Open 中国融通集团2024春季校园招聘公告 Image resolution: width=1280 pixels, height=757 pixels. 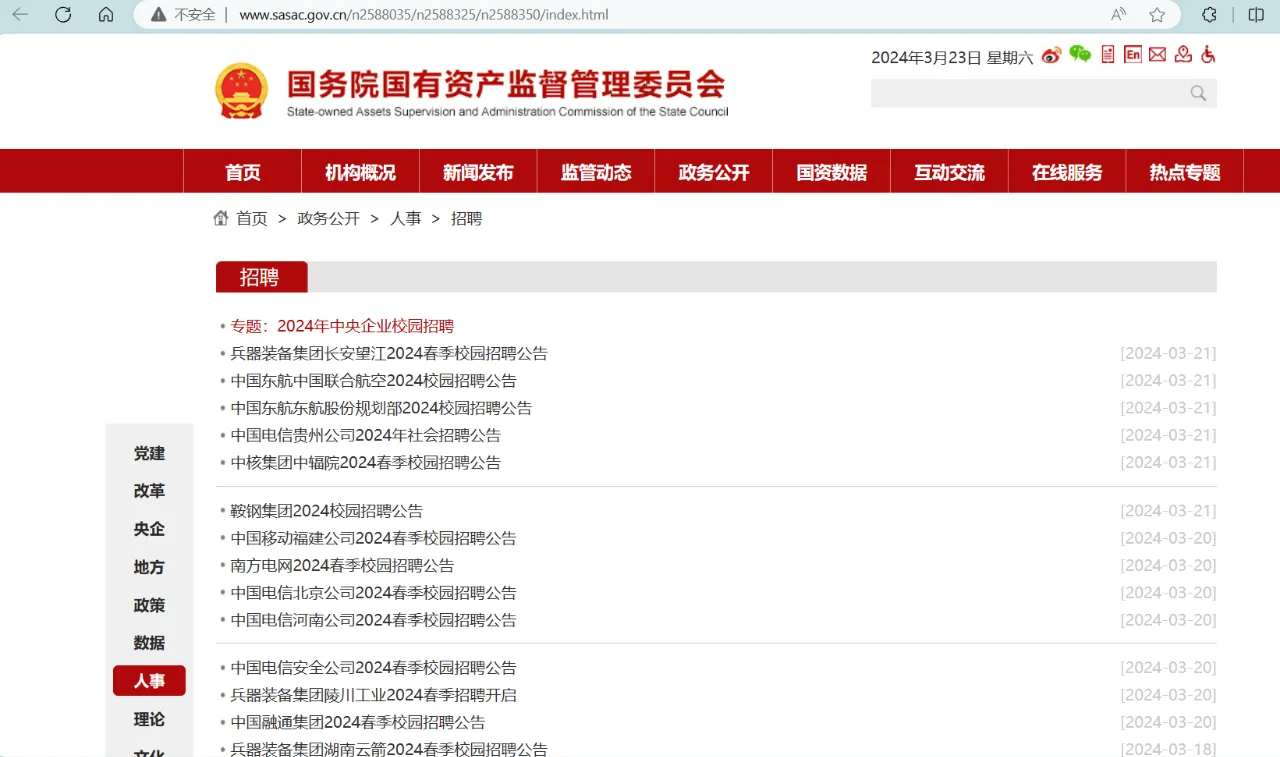(x=357, y=722)
